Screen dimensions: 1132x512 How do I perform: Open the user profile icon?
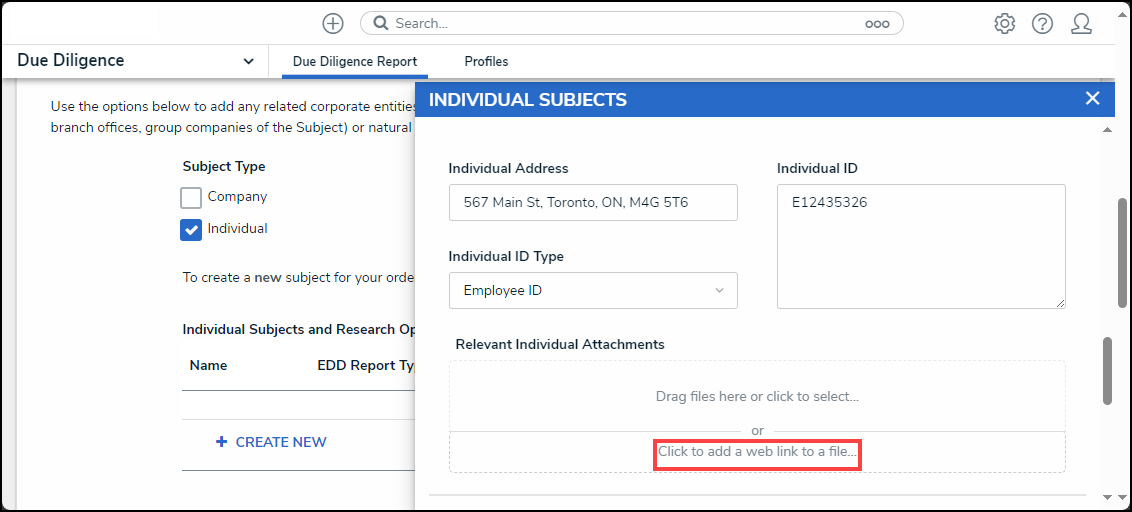tap(1081, 24)
